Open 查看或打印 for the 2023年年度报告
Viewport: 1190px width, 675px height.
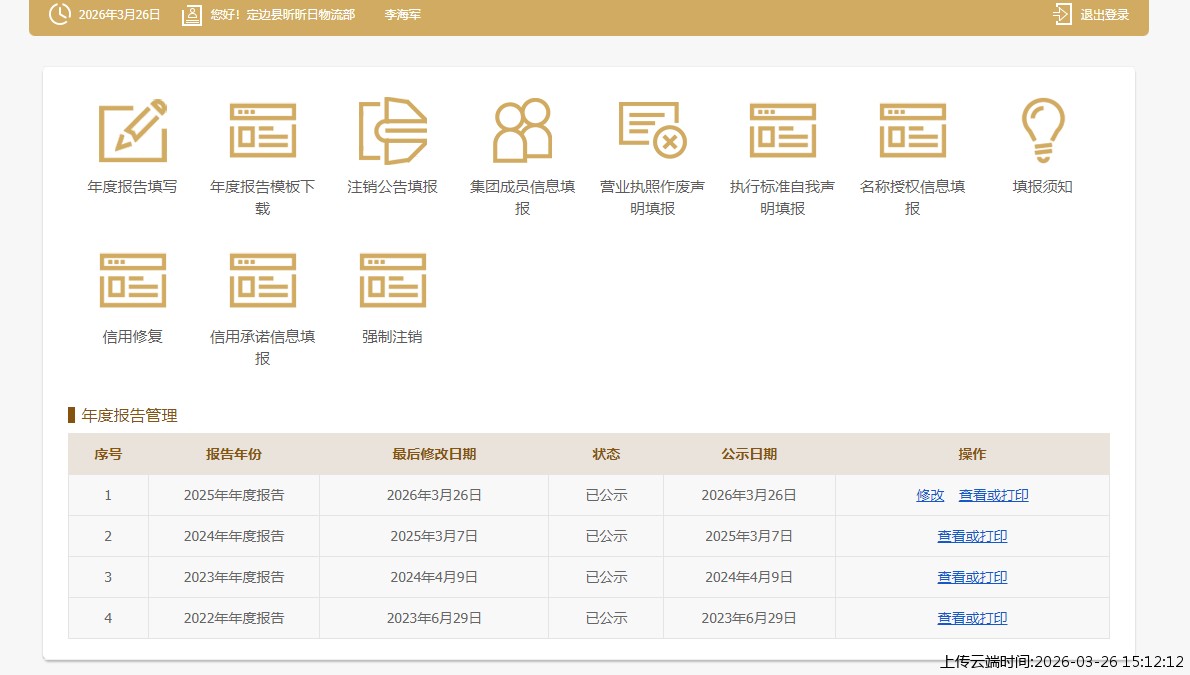972,577
